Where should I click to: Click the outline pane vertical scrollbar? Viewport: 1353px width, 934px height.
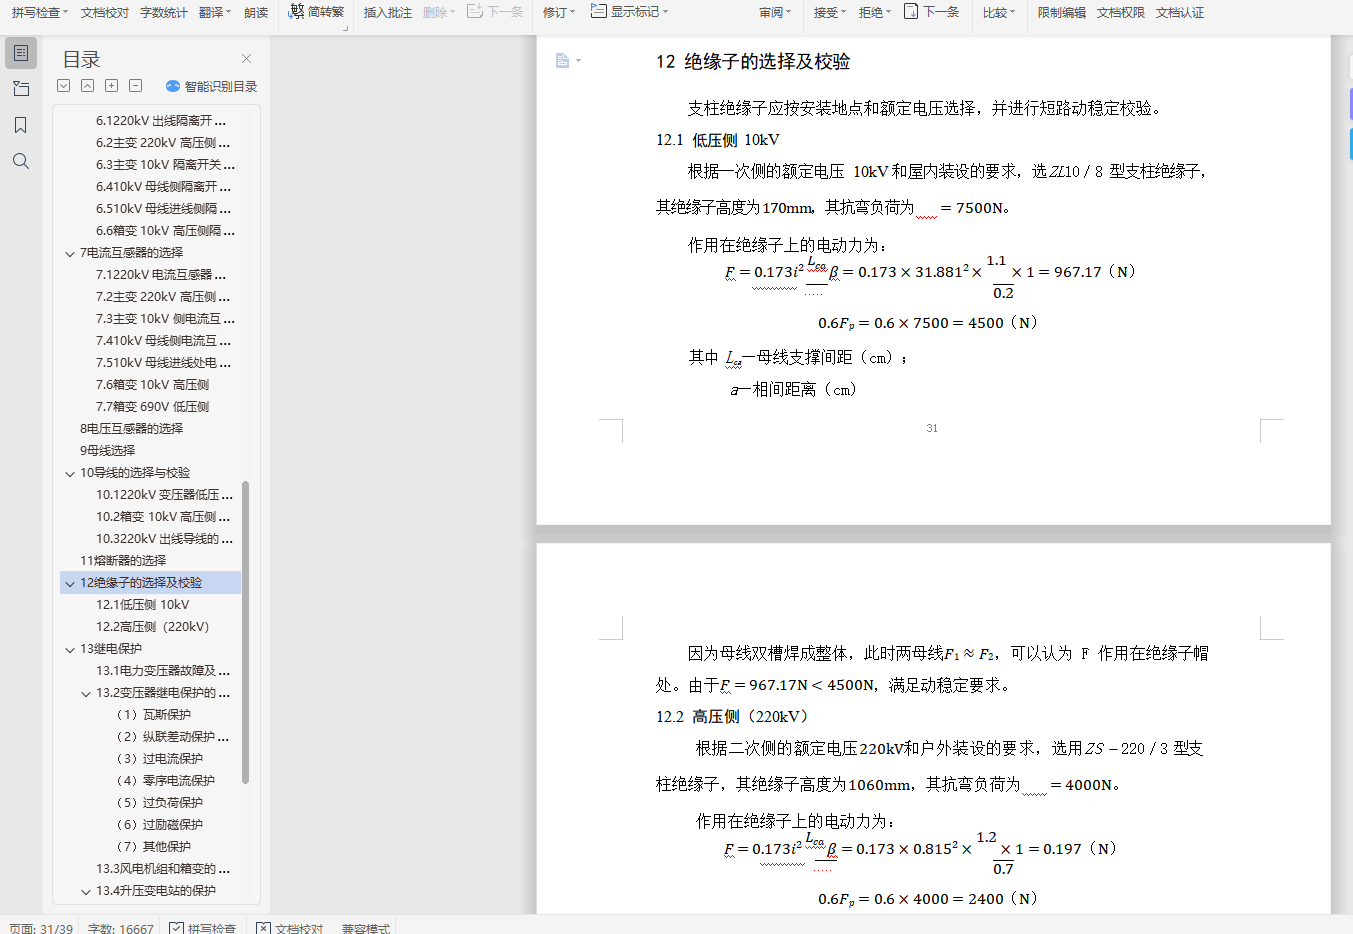pos(246,632)
